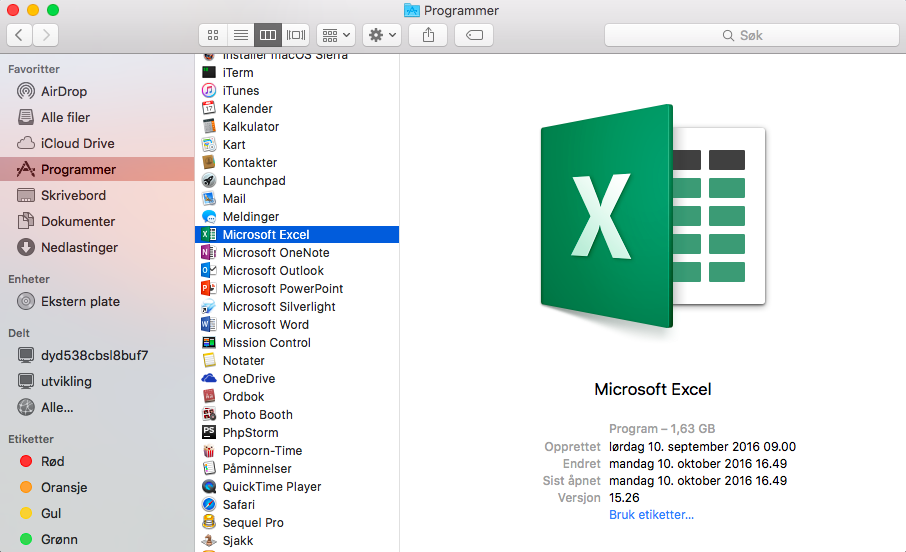Select Mission Control
This screenshot has height=552, width=906.
coord(297,343)
